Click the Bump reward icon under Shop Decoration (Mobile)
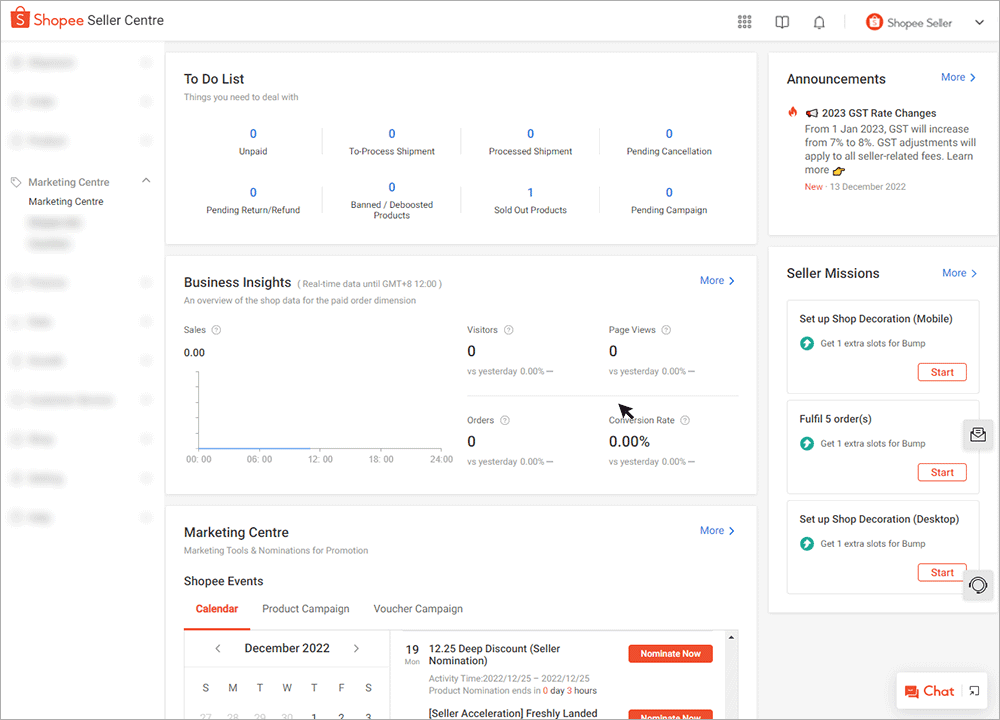This screenshot has width=1000, height=720. click(807, 343)
